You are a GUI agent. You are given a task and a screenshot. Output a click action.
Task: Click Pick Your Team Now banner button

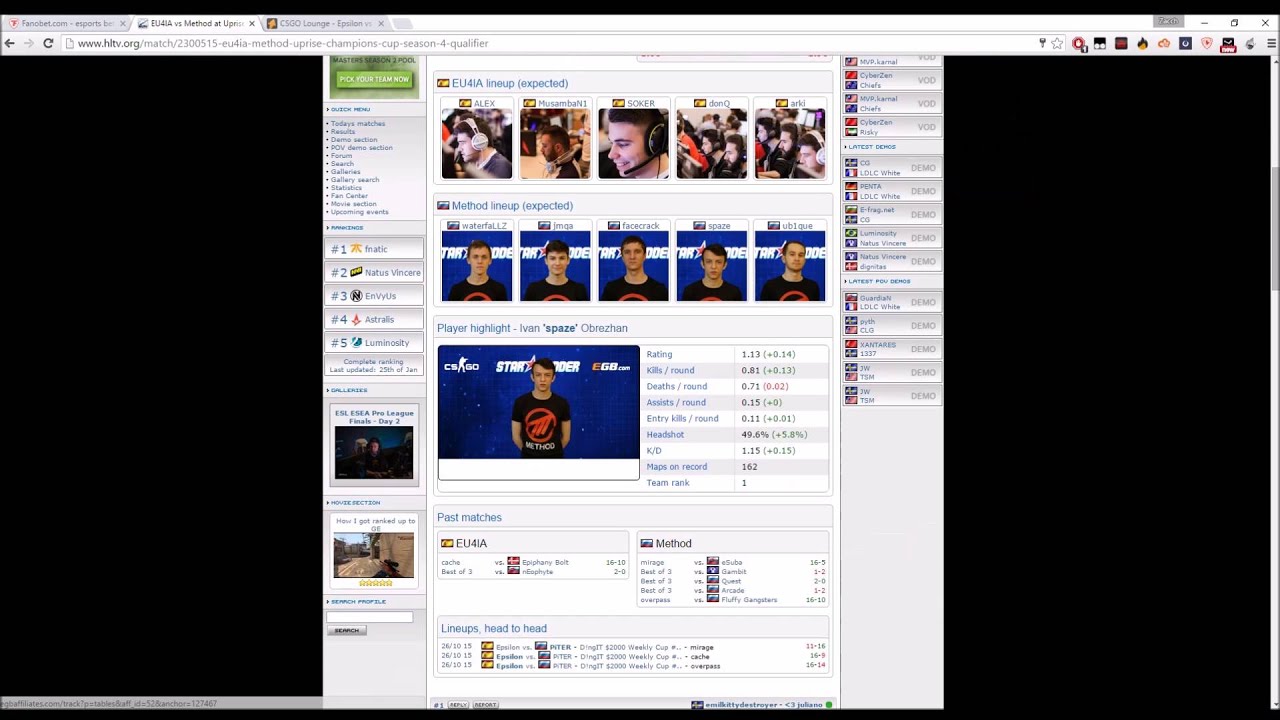[374, 79]
